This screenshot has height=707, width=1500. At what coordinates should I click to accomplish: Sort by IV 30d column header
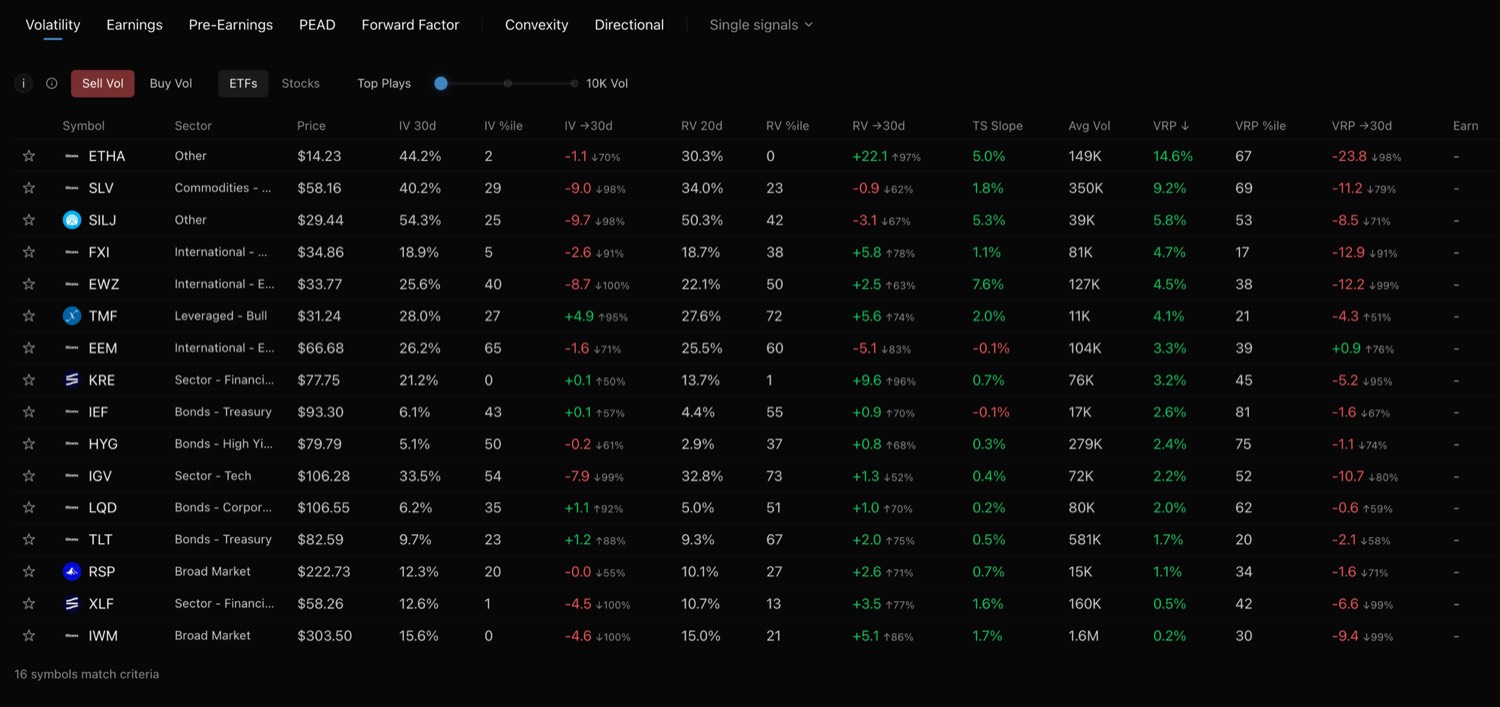pos(417,126)
